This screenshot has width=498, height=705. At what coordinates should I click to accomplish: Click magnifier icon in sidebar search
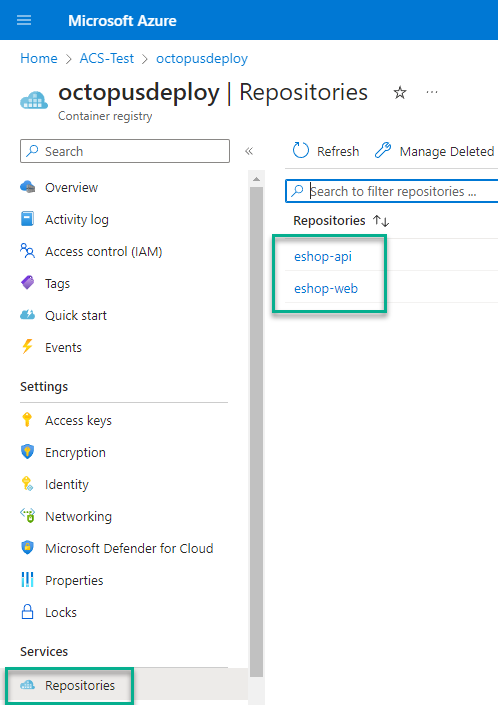point(32,151)
